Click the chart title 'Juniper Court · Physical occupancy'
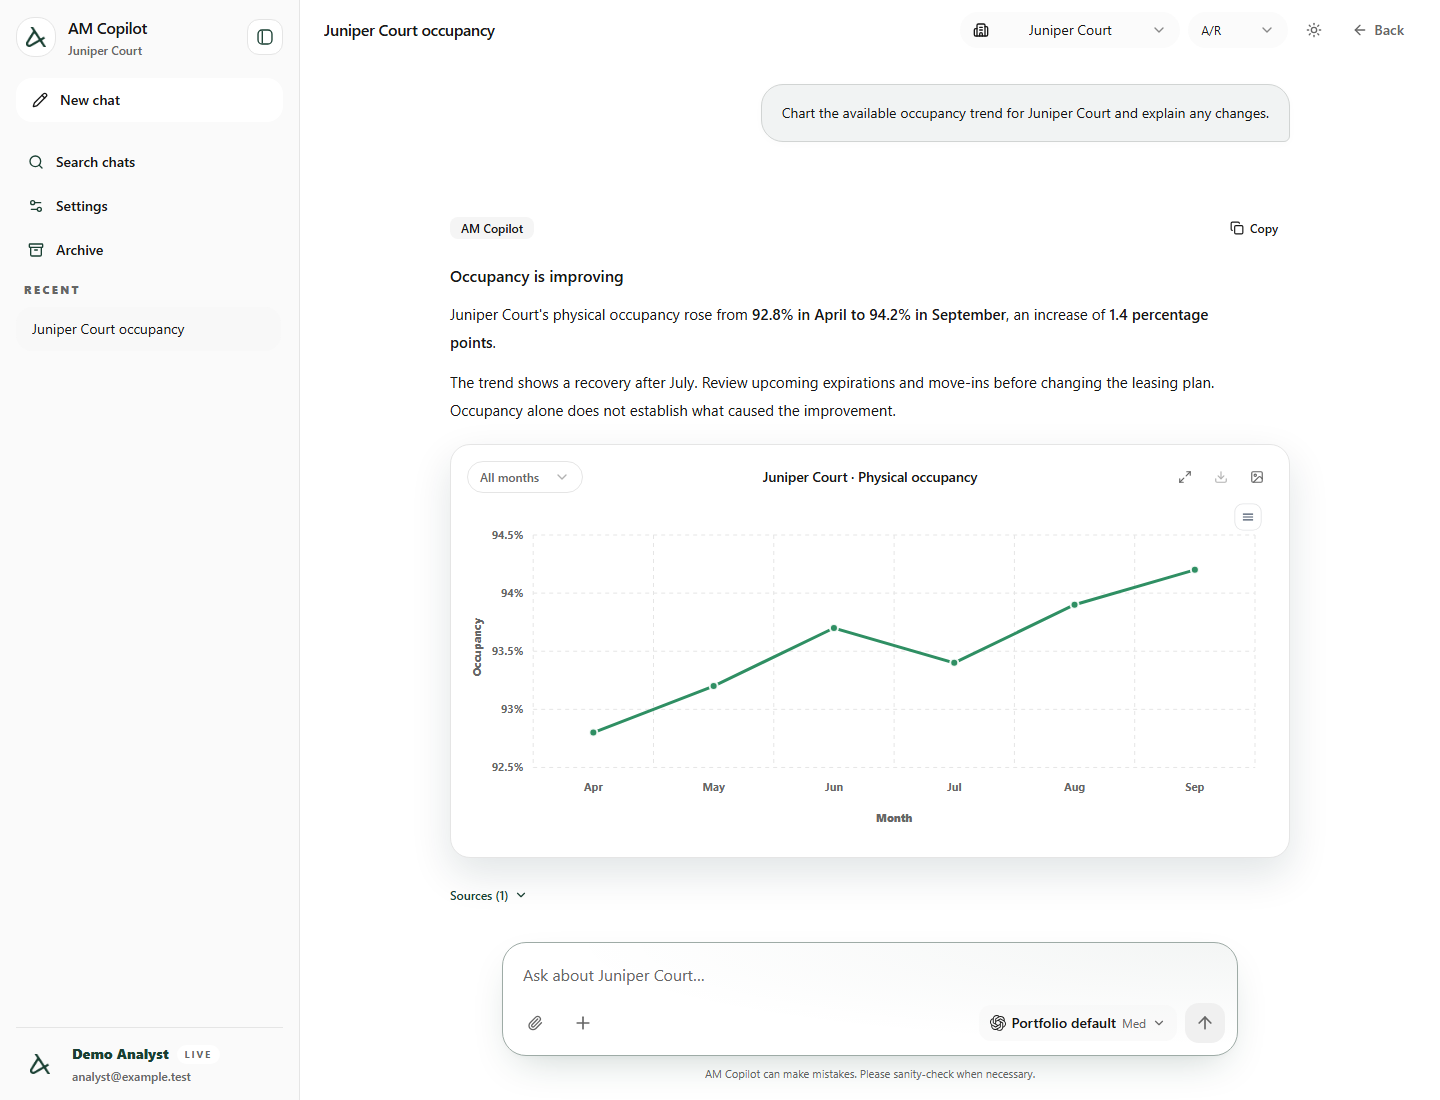This screenshot has height=1100, width=1440. point(870,477)
